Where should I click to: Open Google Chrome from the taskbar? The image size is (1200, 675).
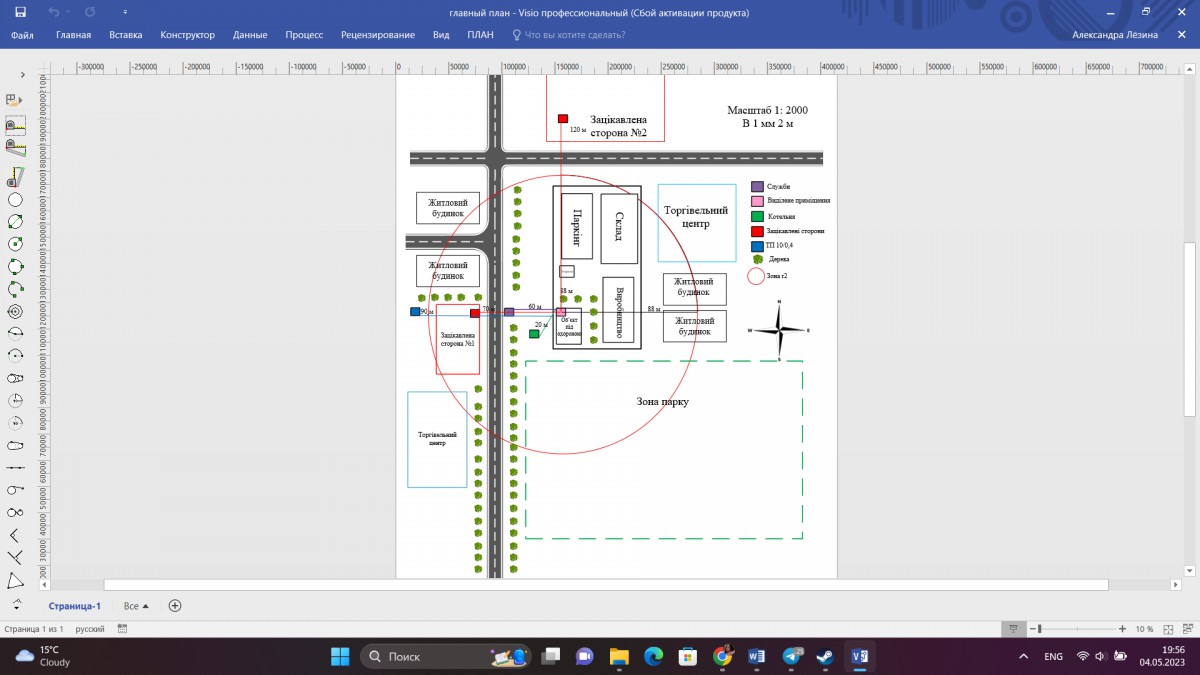[722, 657]
